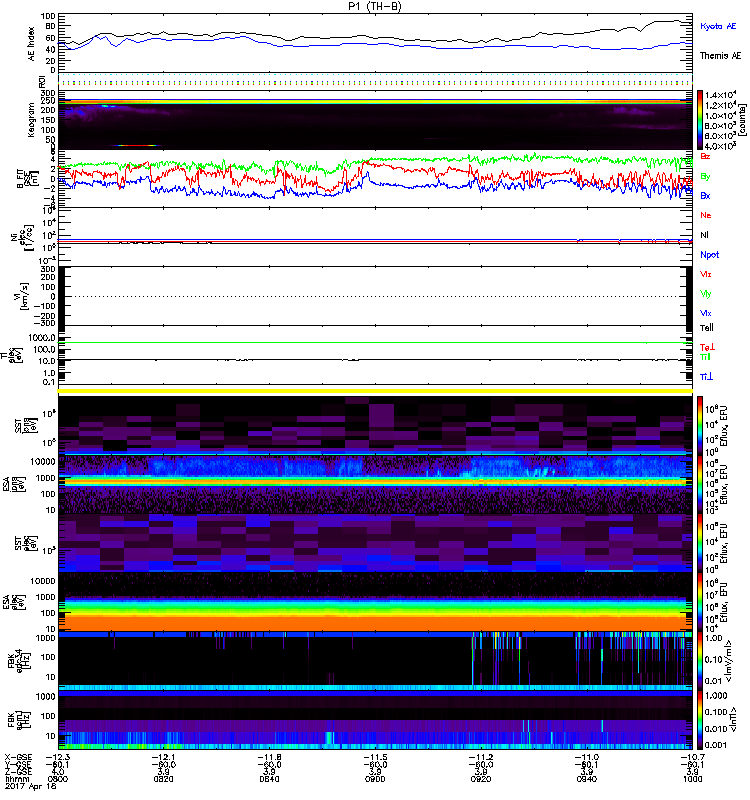Pick the Keogram counts color bar
This screenshot has height=800, width=750.
[x=700, y=120]
